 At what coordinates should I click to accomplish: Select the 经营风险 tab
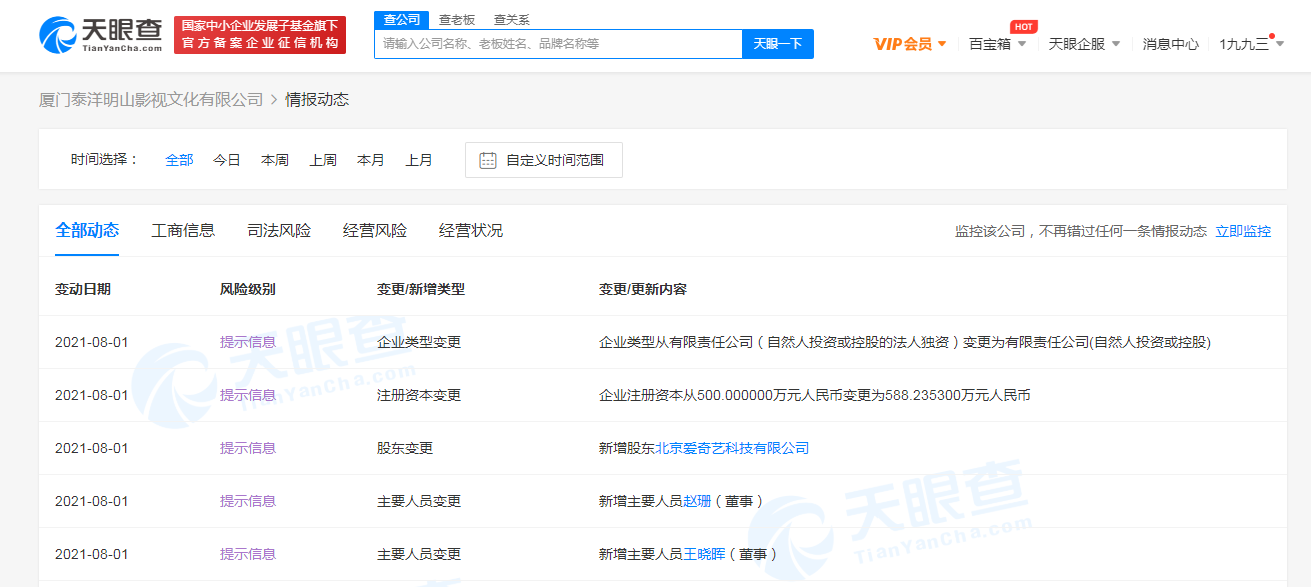[x=375, y=230]
